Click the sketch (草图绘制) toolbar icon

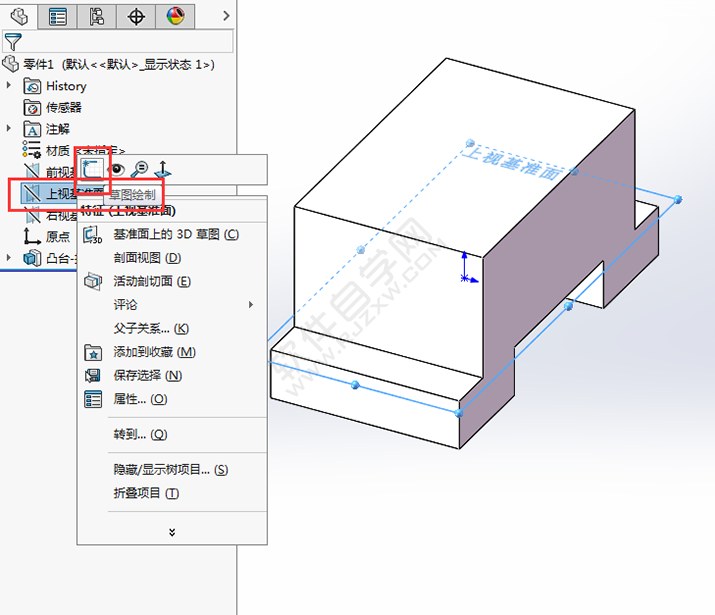tap(93, 169)
